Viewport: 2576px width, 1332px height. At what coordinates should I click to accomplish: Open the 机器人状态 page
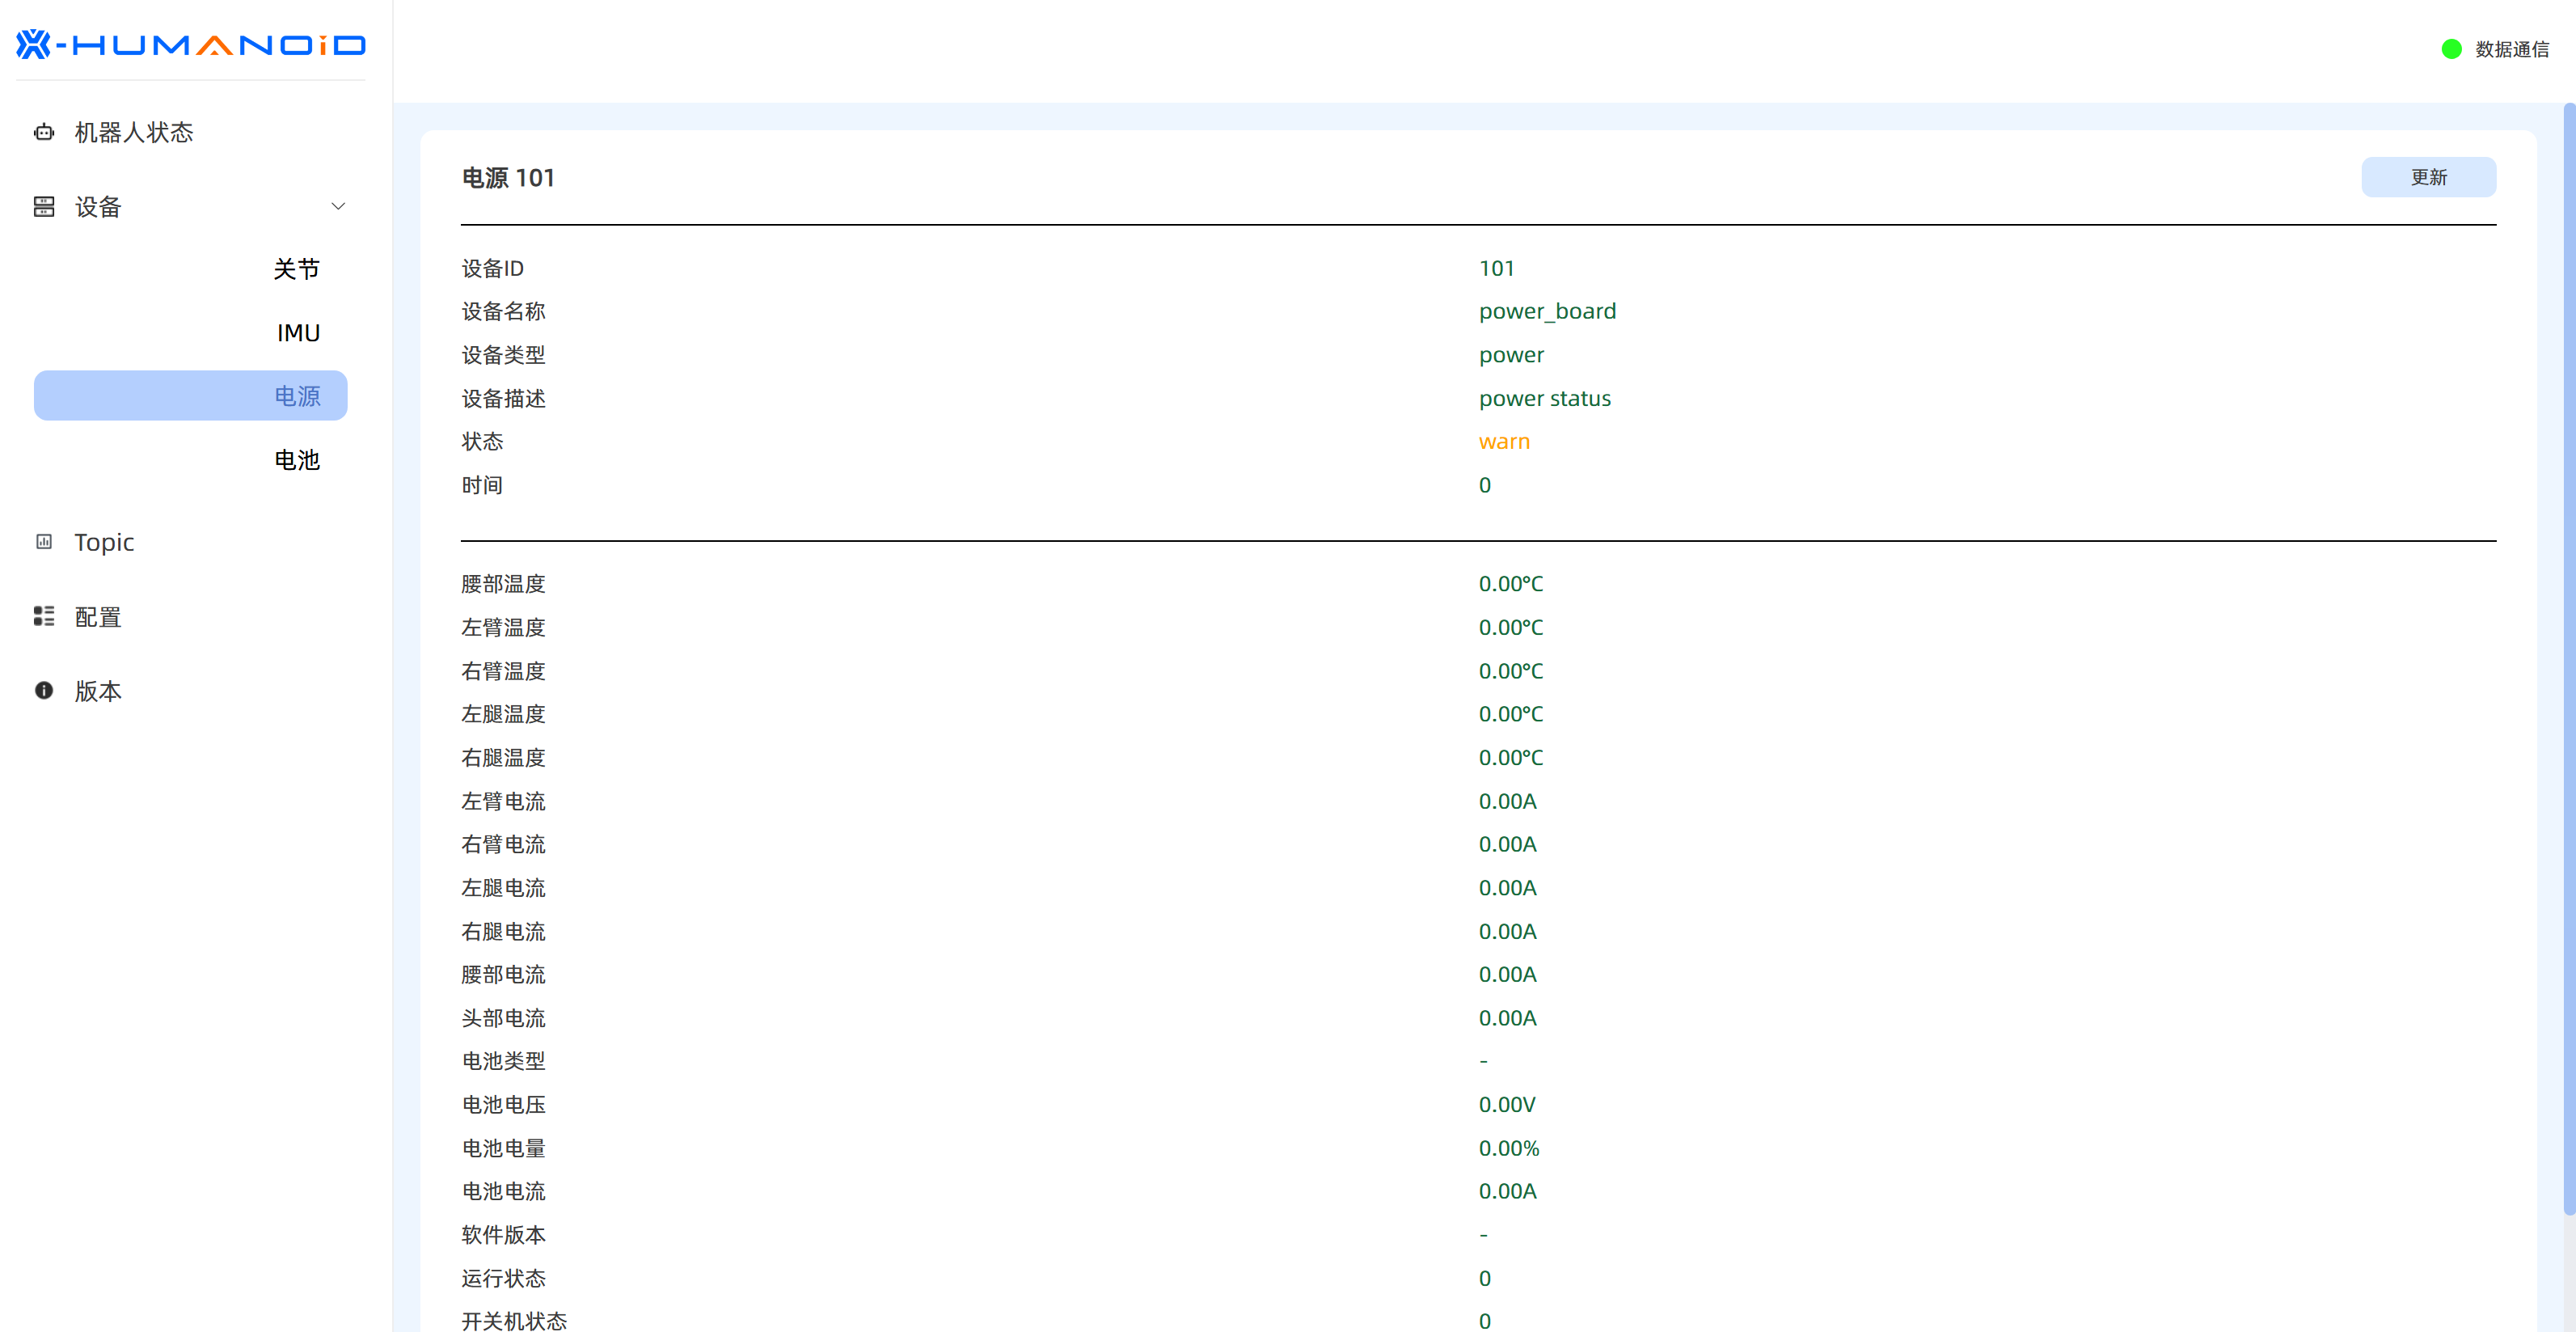coord(134,132)
